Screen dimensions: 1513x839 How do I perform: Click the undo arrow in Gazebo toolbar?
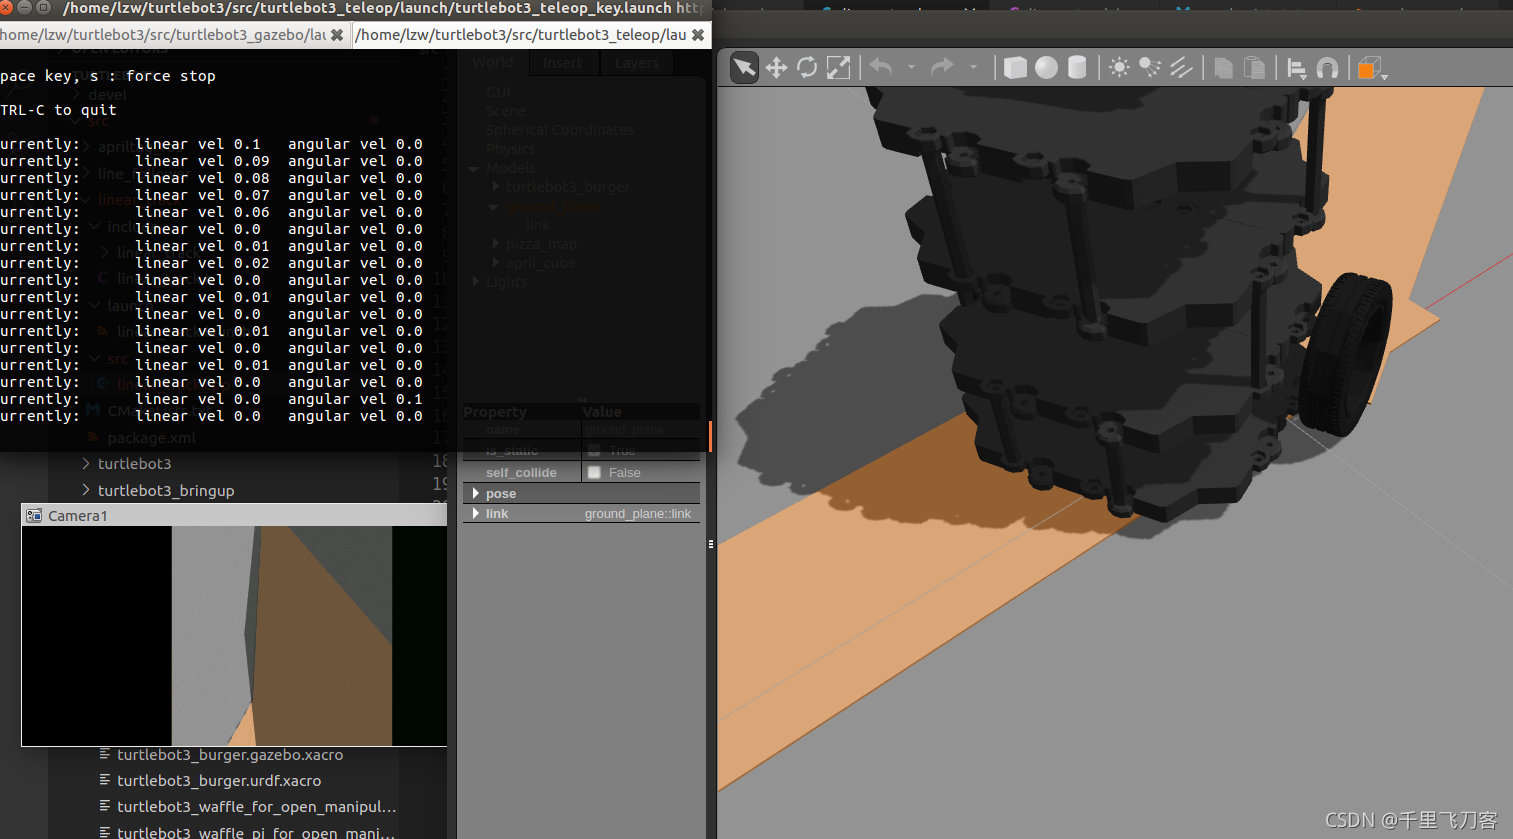tap(881, 67)
